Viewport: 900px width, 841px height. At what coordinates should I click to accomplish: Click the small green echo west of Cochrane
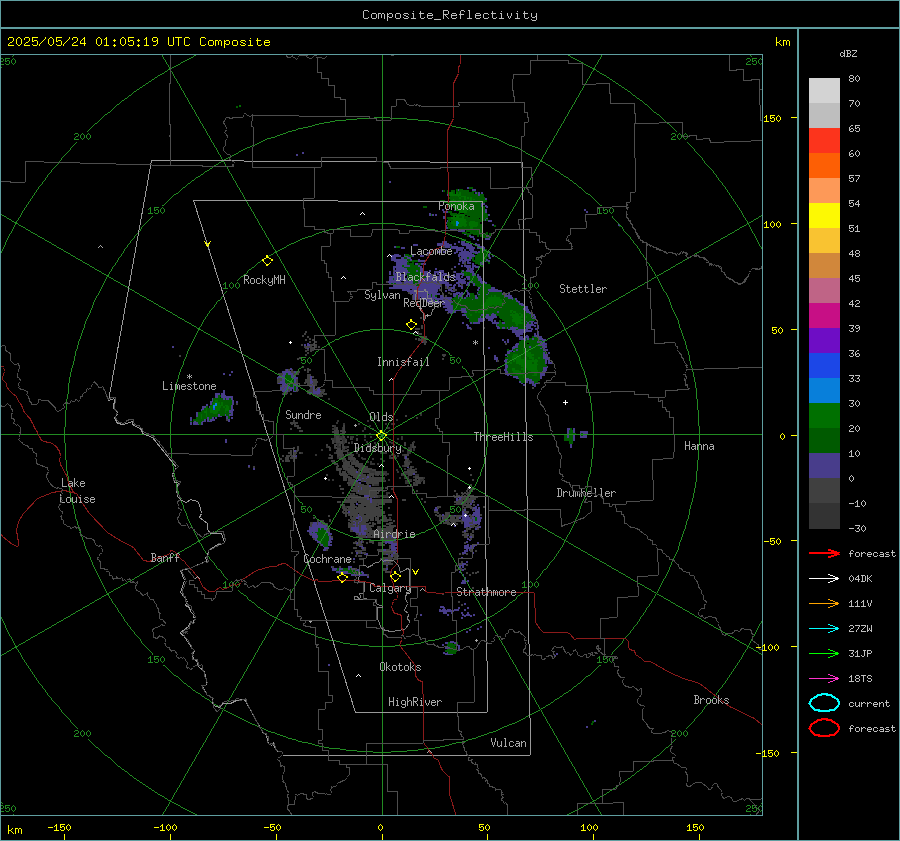click(x=320, y=534)
